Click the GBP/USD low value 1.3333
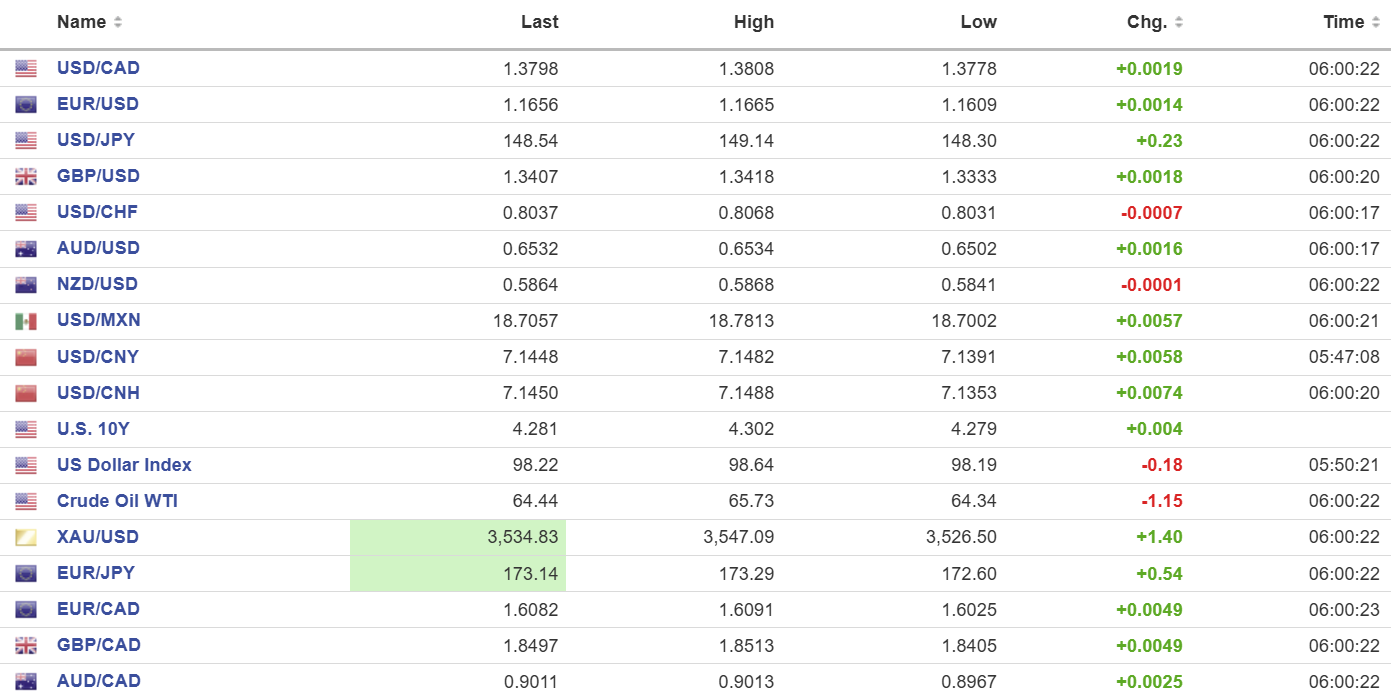 (971, 177)
